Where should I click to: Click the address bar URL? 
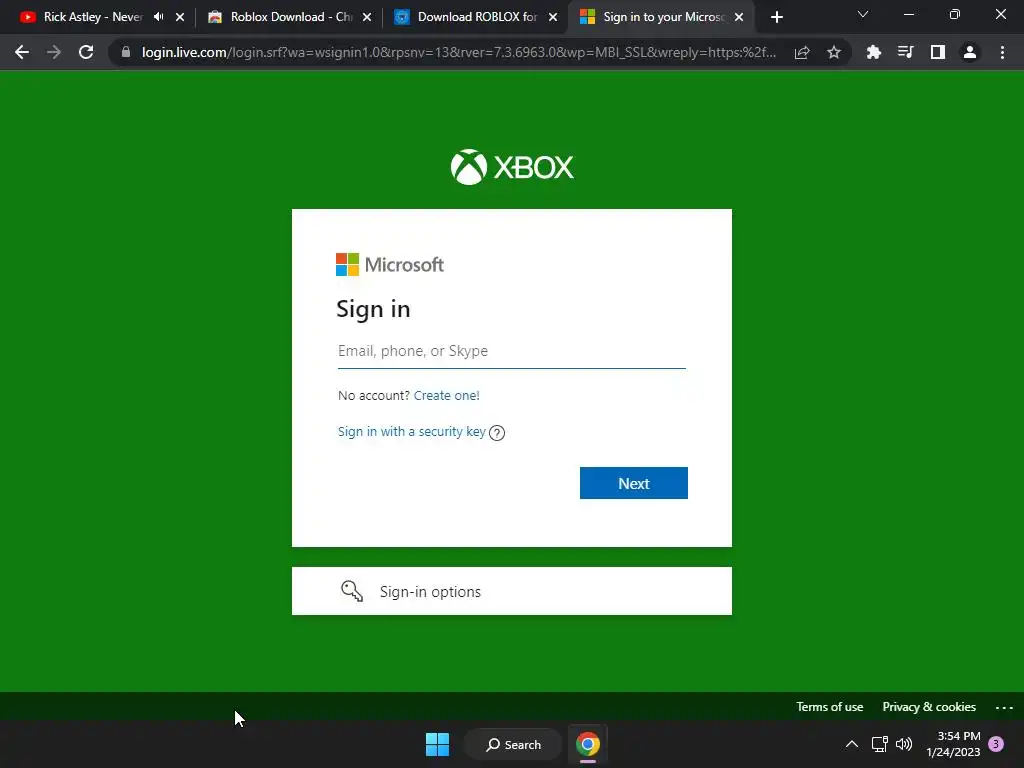458,52
